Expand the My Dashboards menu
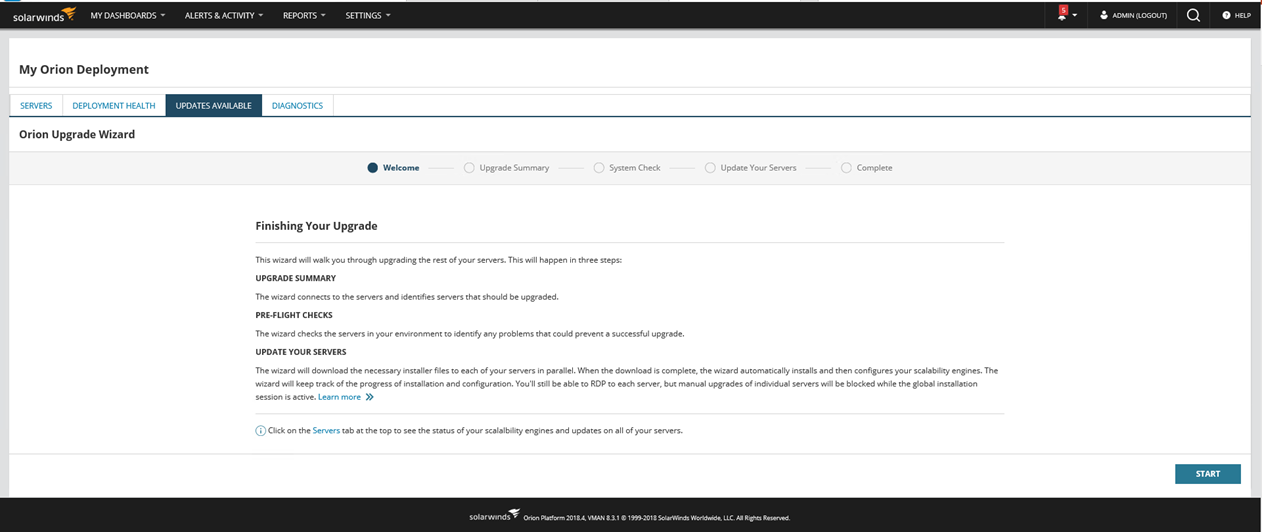 click(x=128, y=15)
